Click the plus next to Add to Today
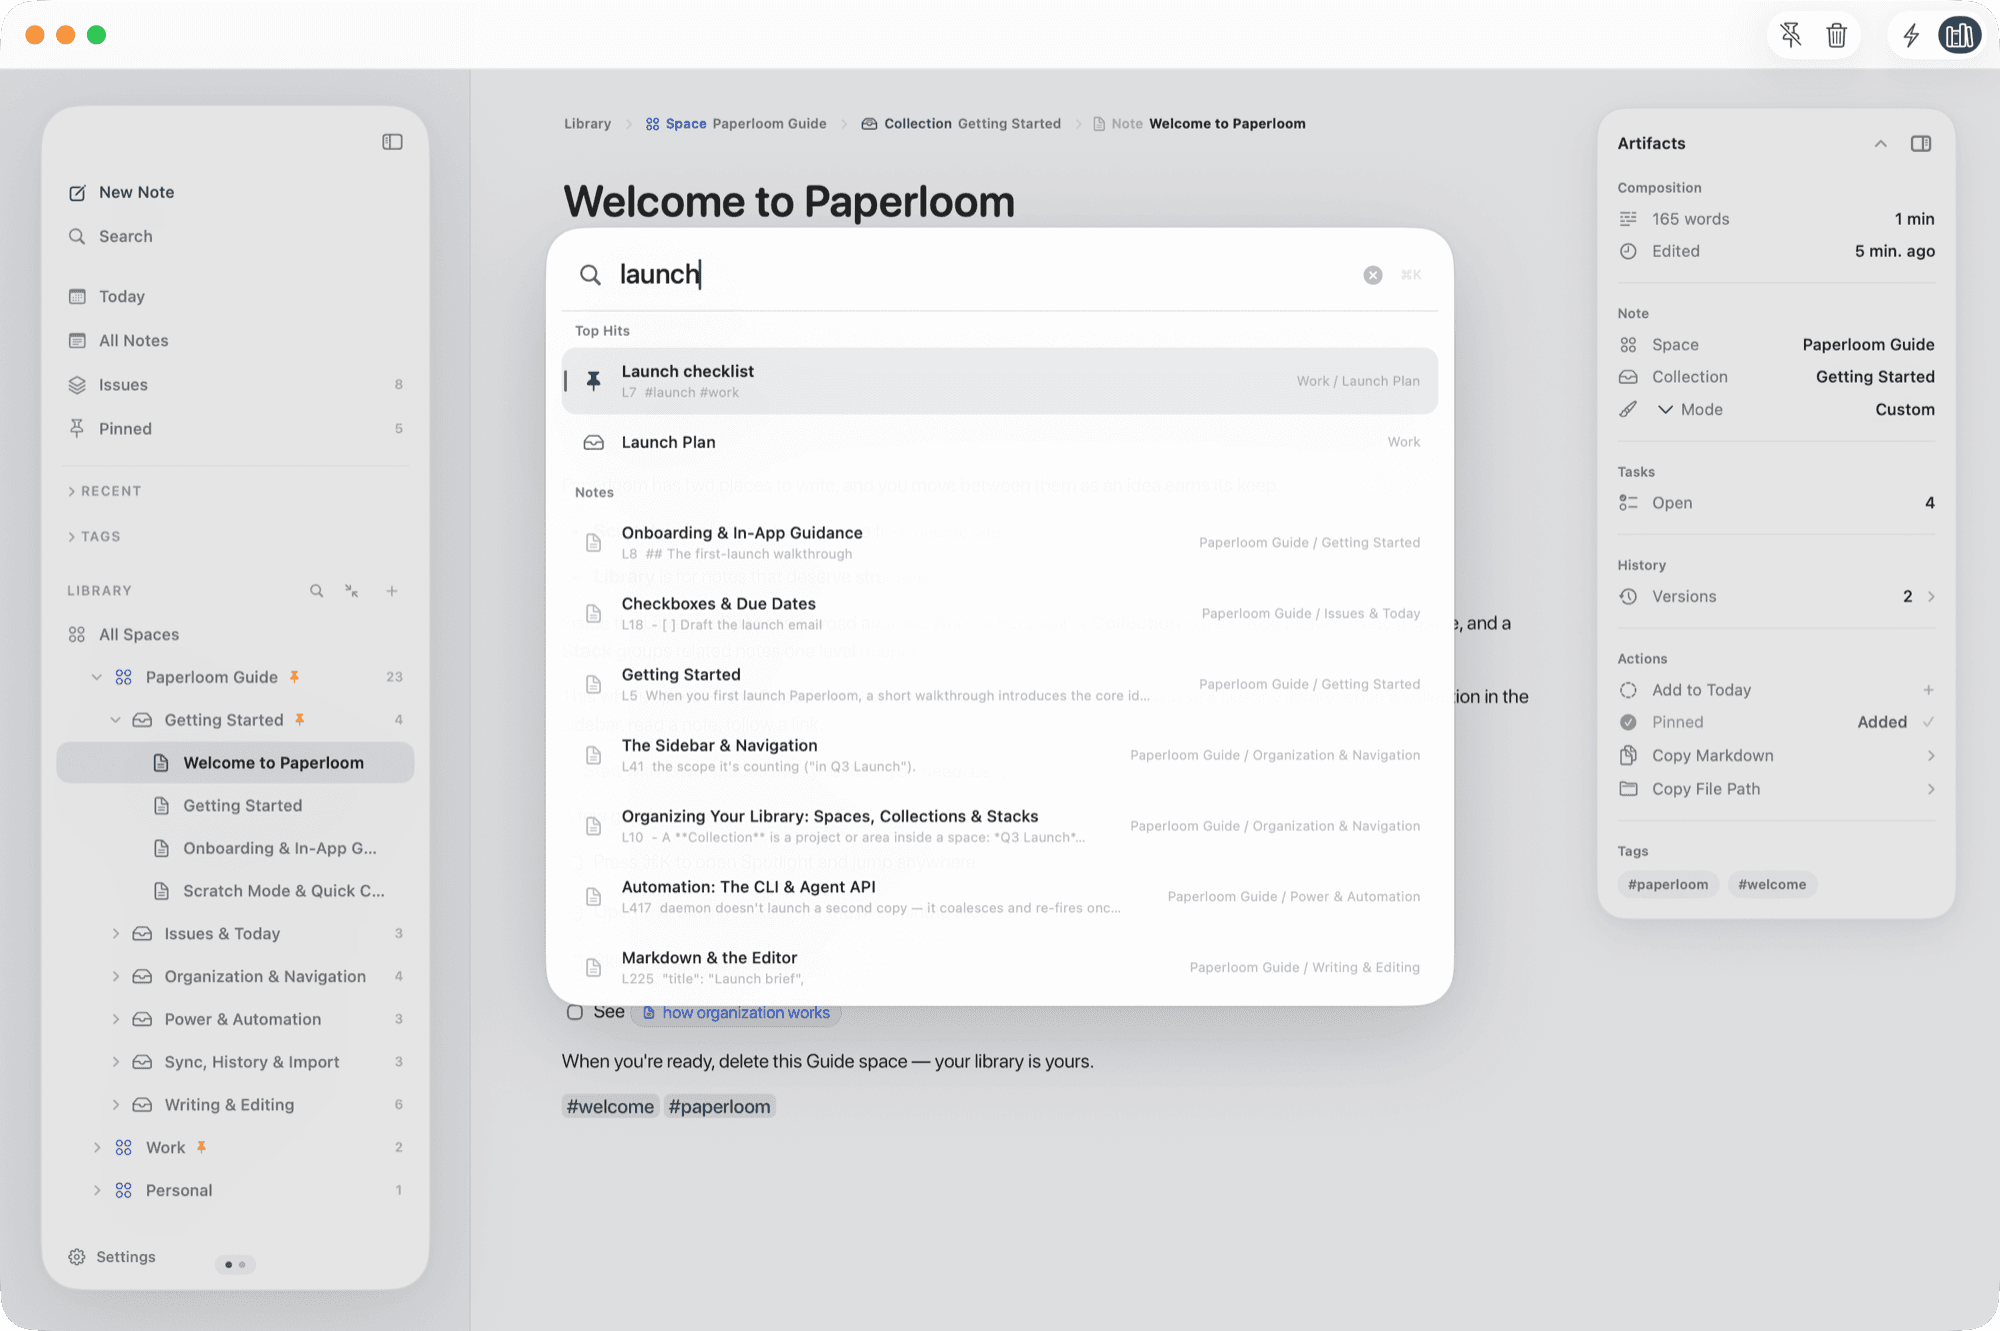2000x1331 pixels. tap(1928, 690)
